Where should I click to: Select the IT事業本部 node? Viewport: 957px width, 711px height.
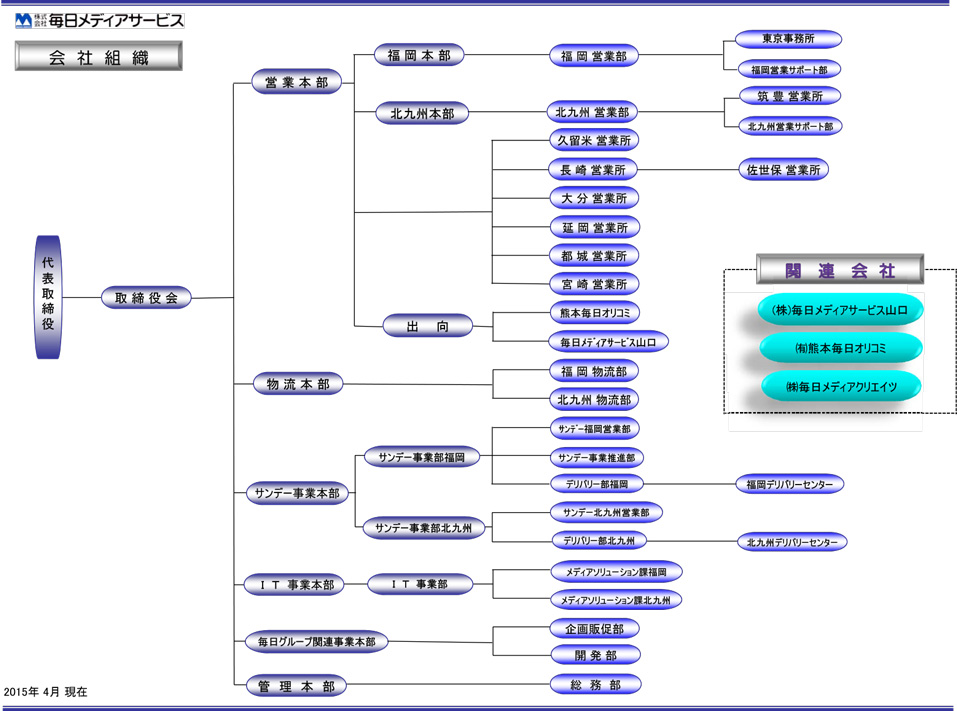[294, 585]
